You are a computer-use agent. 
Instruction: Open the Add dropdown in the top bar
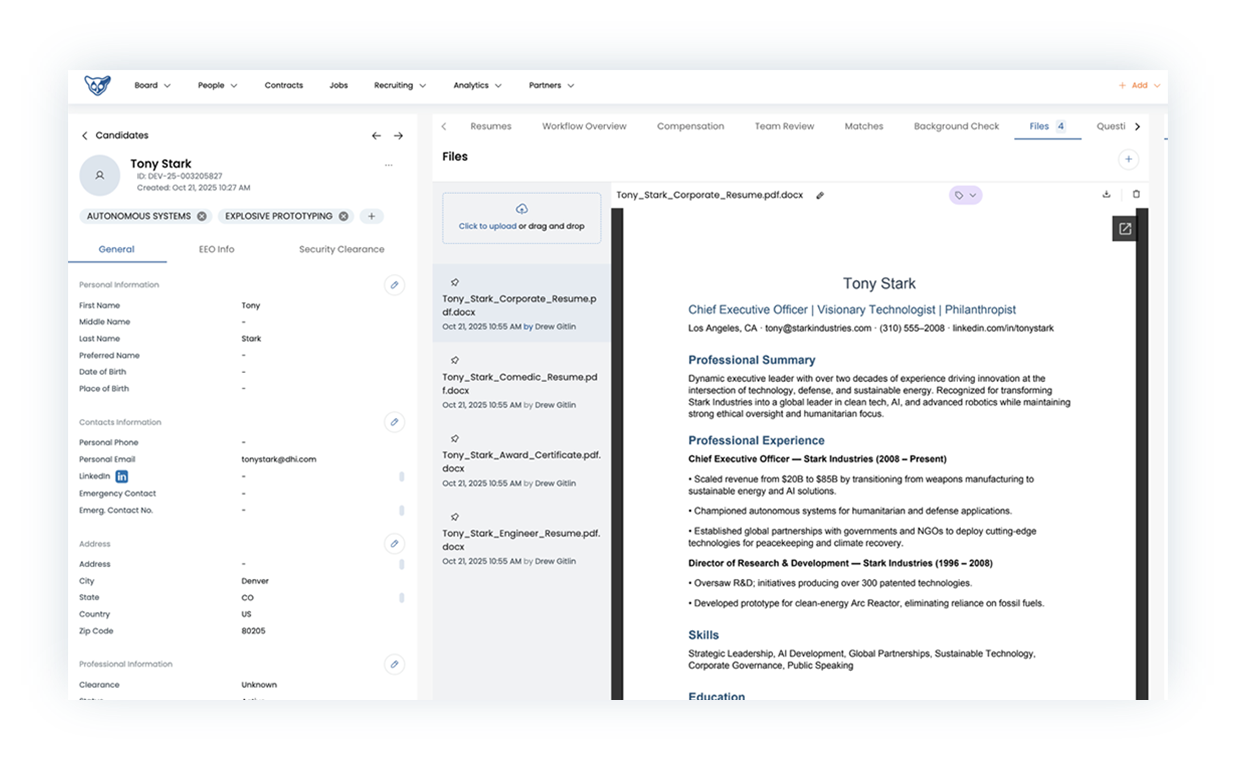click(1138, 85)
